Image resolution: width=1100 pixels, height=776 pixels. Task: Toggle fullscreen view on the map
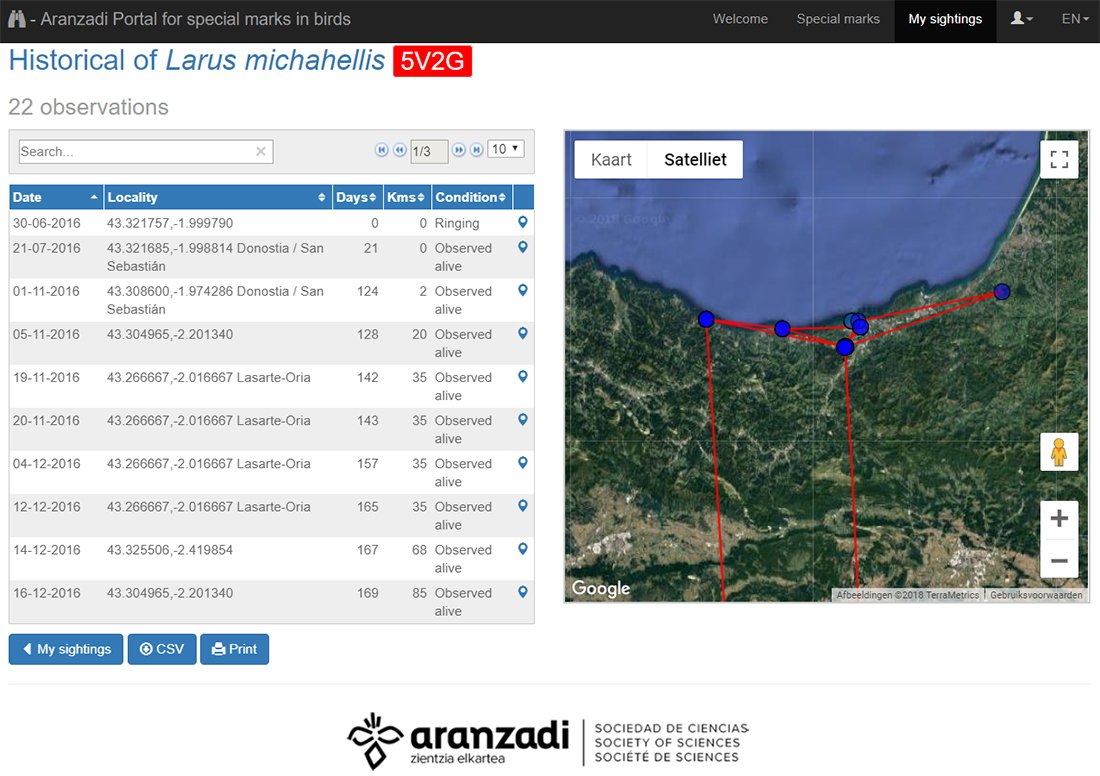tap(1059, 159)
